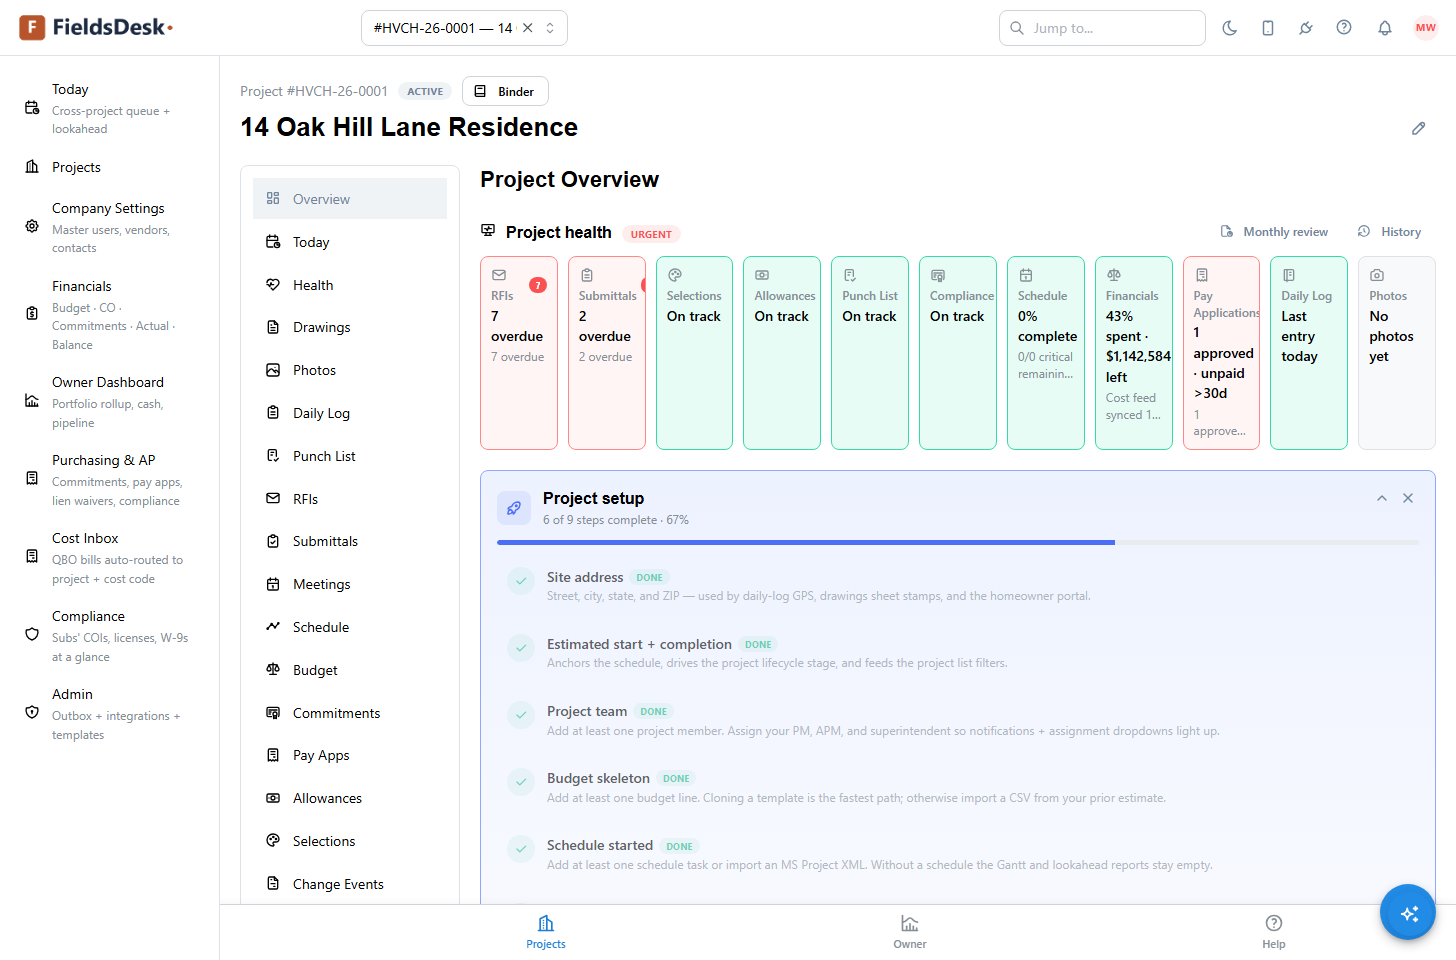The image size is (1456, 960).
Task: Open the Submittals health card
Action: [x=607, y=353]
